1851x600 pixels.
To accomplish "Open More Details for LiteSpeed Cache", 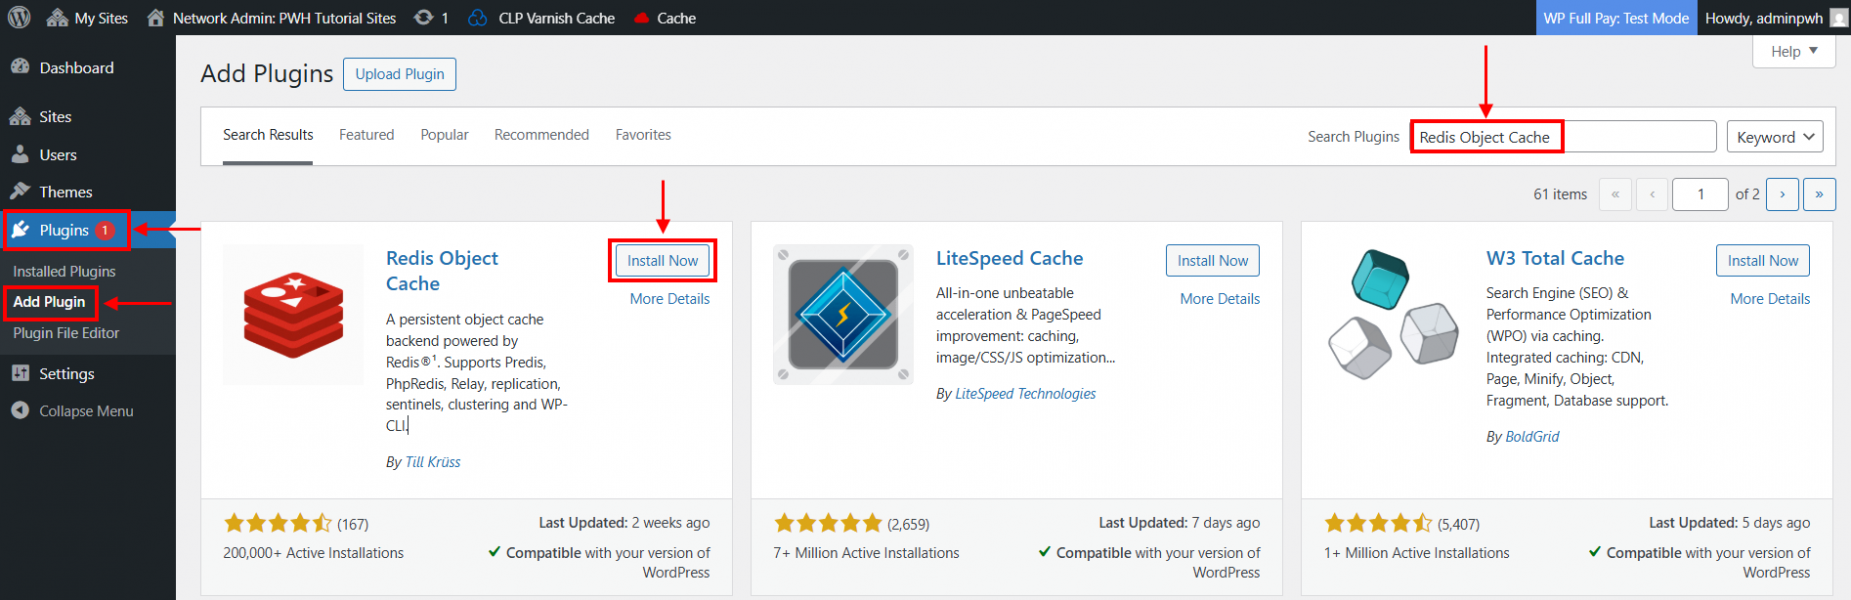I will 1220,299.
